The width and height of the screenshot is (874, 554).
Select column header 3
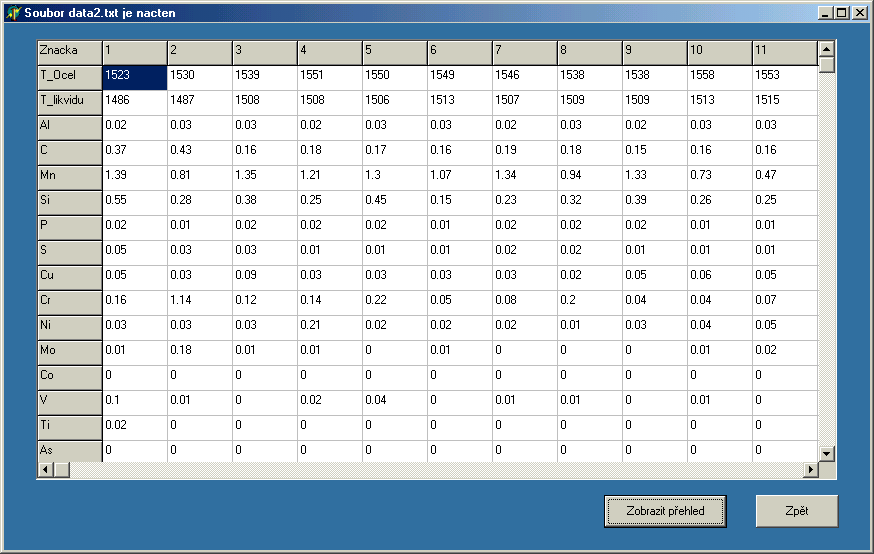pos(265,52)
